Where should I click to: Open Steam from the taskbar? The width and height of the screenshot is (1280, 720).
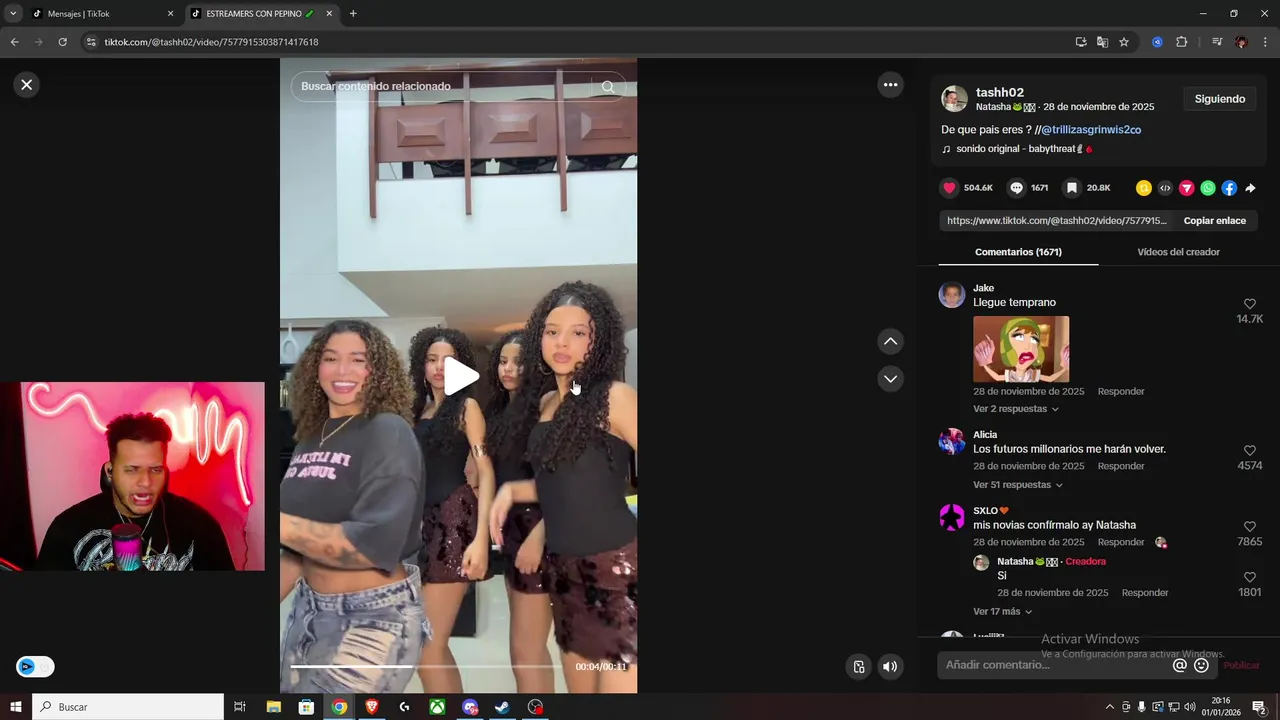[x=503, y=707]
